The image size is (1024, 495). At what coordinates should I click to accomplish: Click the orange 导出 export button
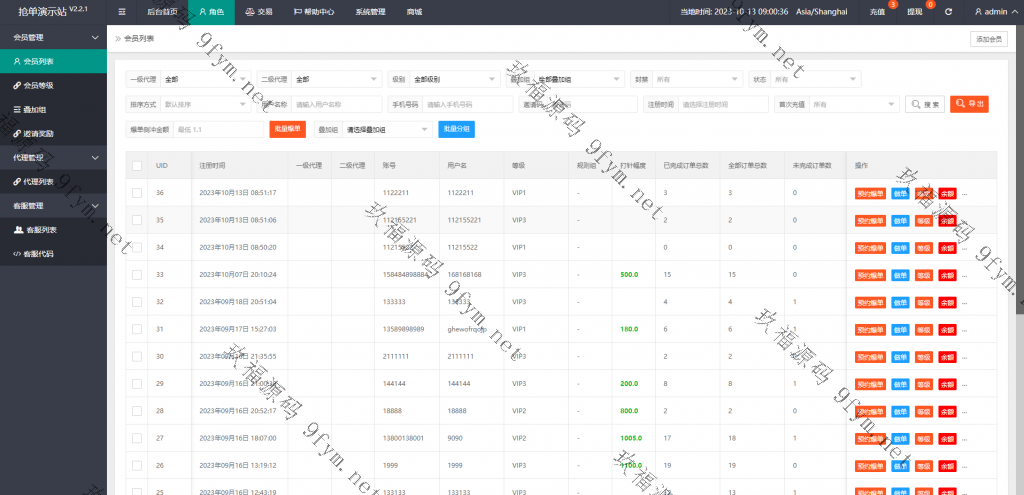pyautogui.click(x=969, y=104)
